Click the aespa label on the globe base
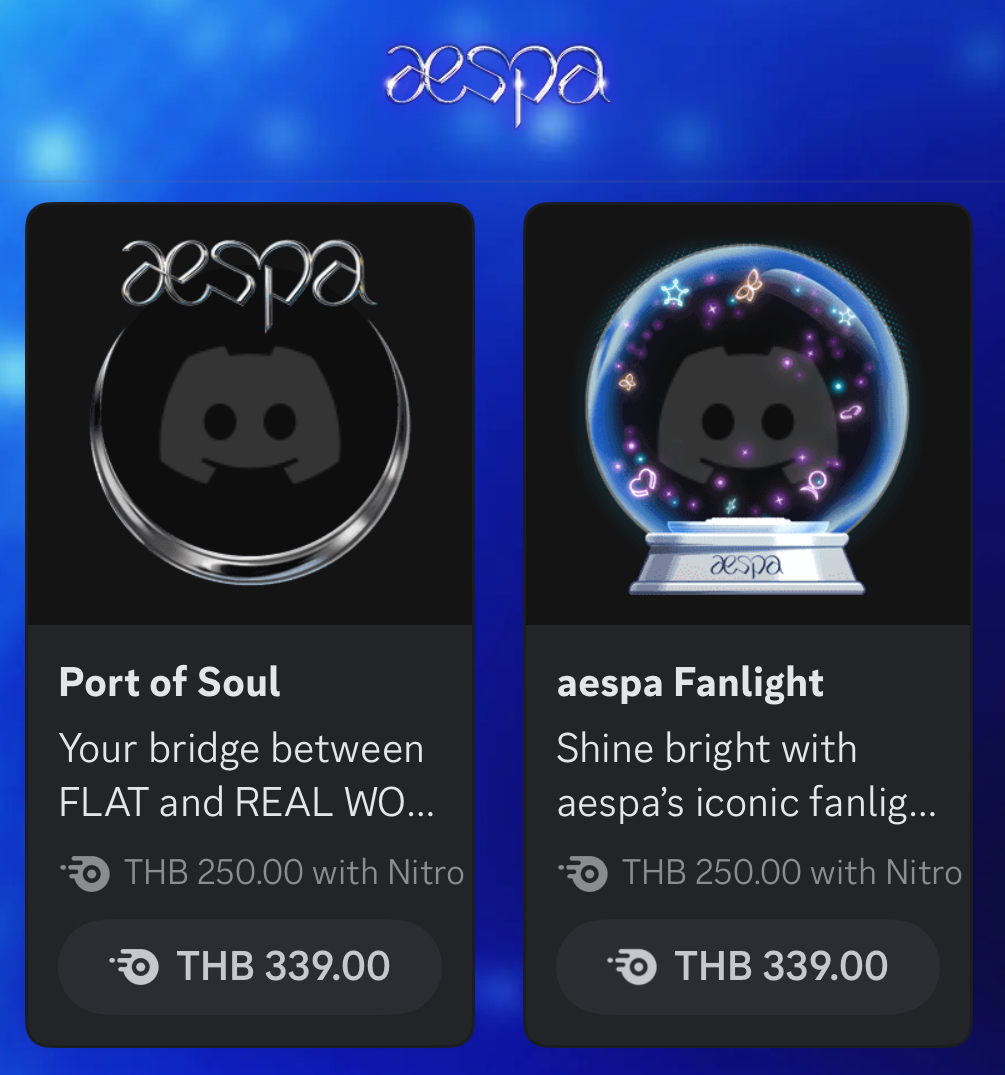 click(747, 565)
